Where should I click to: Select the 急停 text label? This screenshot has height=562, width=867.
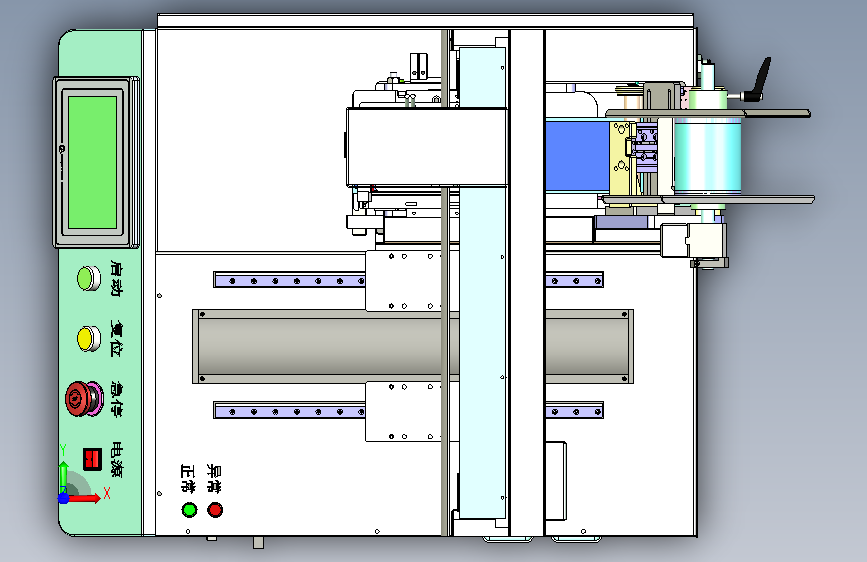click(x=117, y=398)
